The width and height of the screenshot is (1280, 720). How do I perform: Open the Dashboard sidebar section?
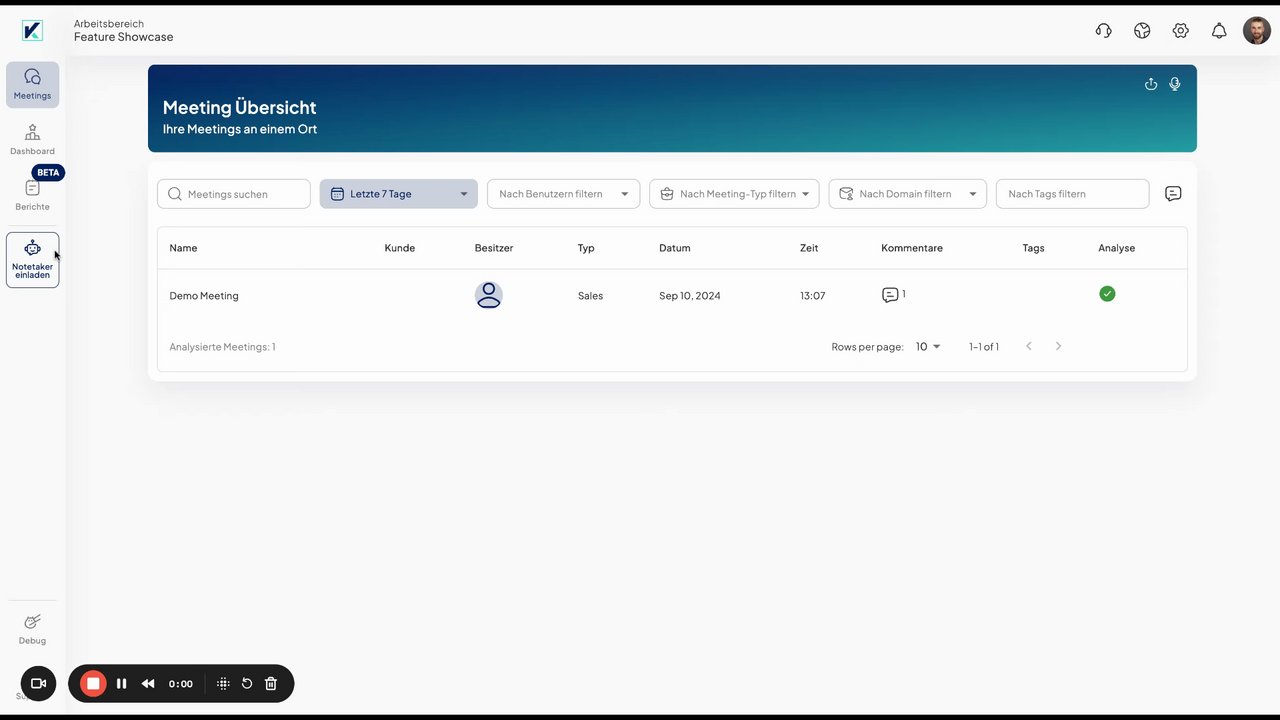(32, 140)
